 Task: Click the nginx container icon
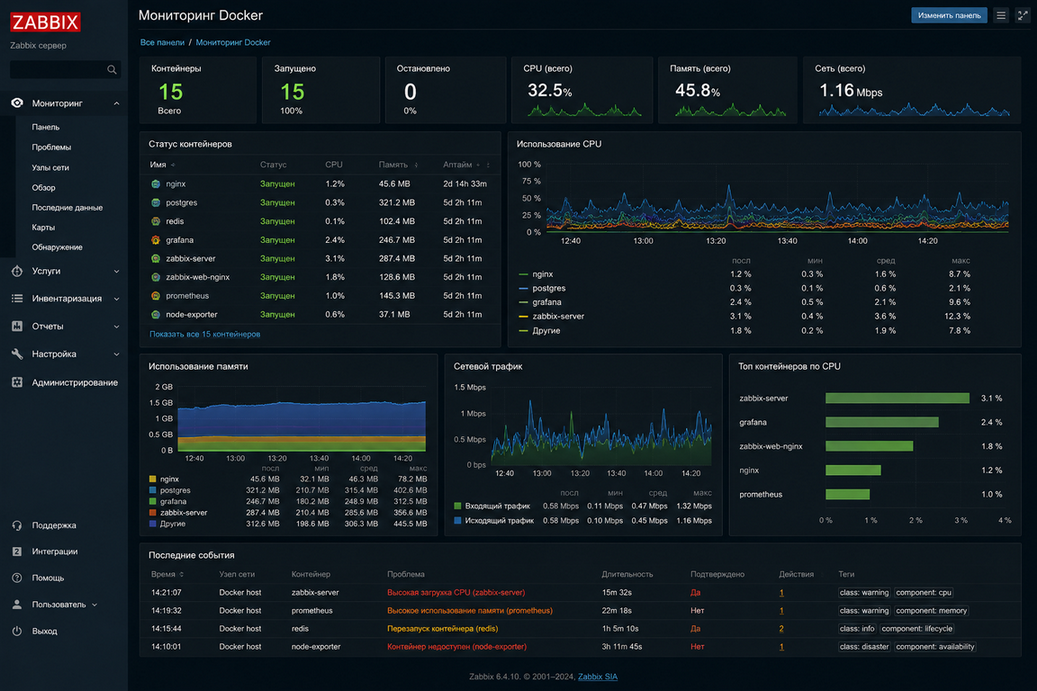155,184
